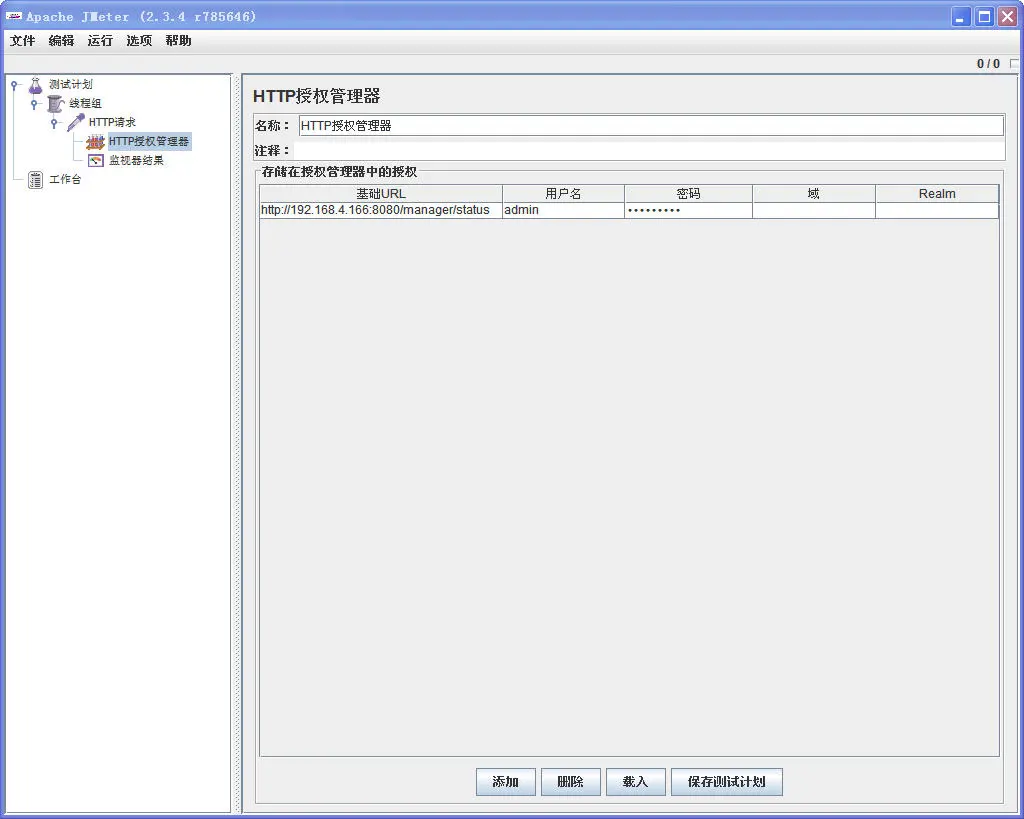Click the empty 域 cell in admin row
1024x819 pixels.
[x=814, y=210]
